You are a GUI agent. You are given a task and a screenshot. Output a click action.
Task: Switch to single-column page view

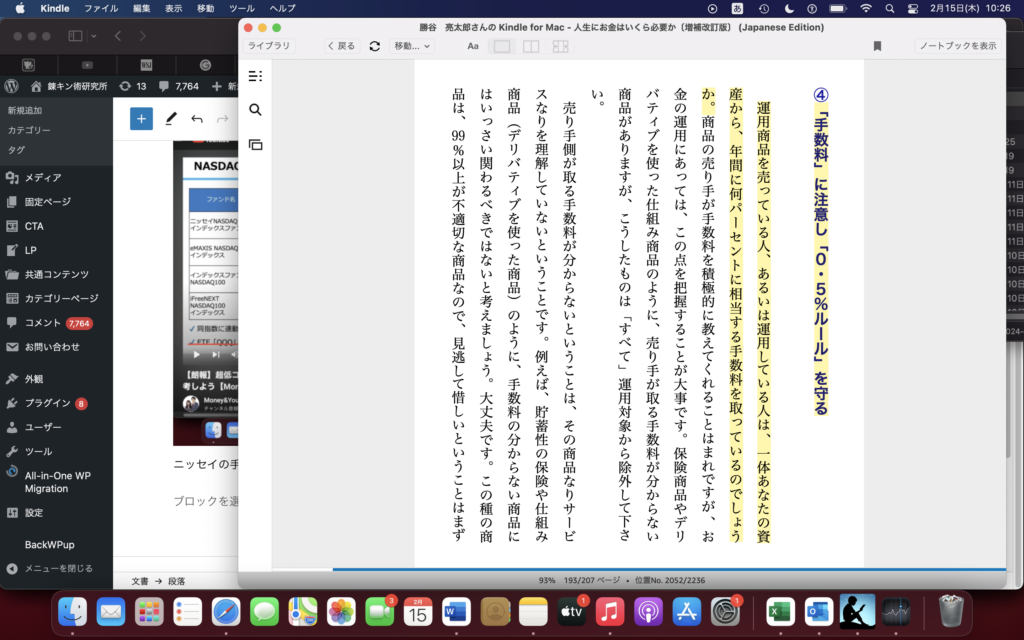click(502, 46)
